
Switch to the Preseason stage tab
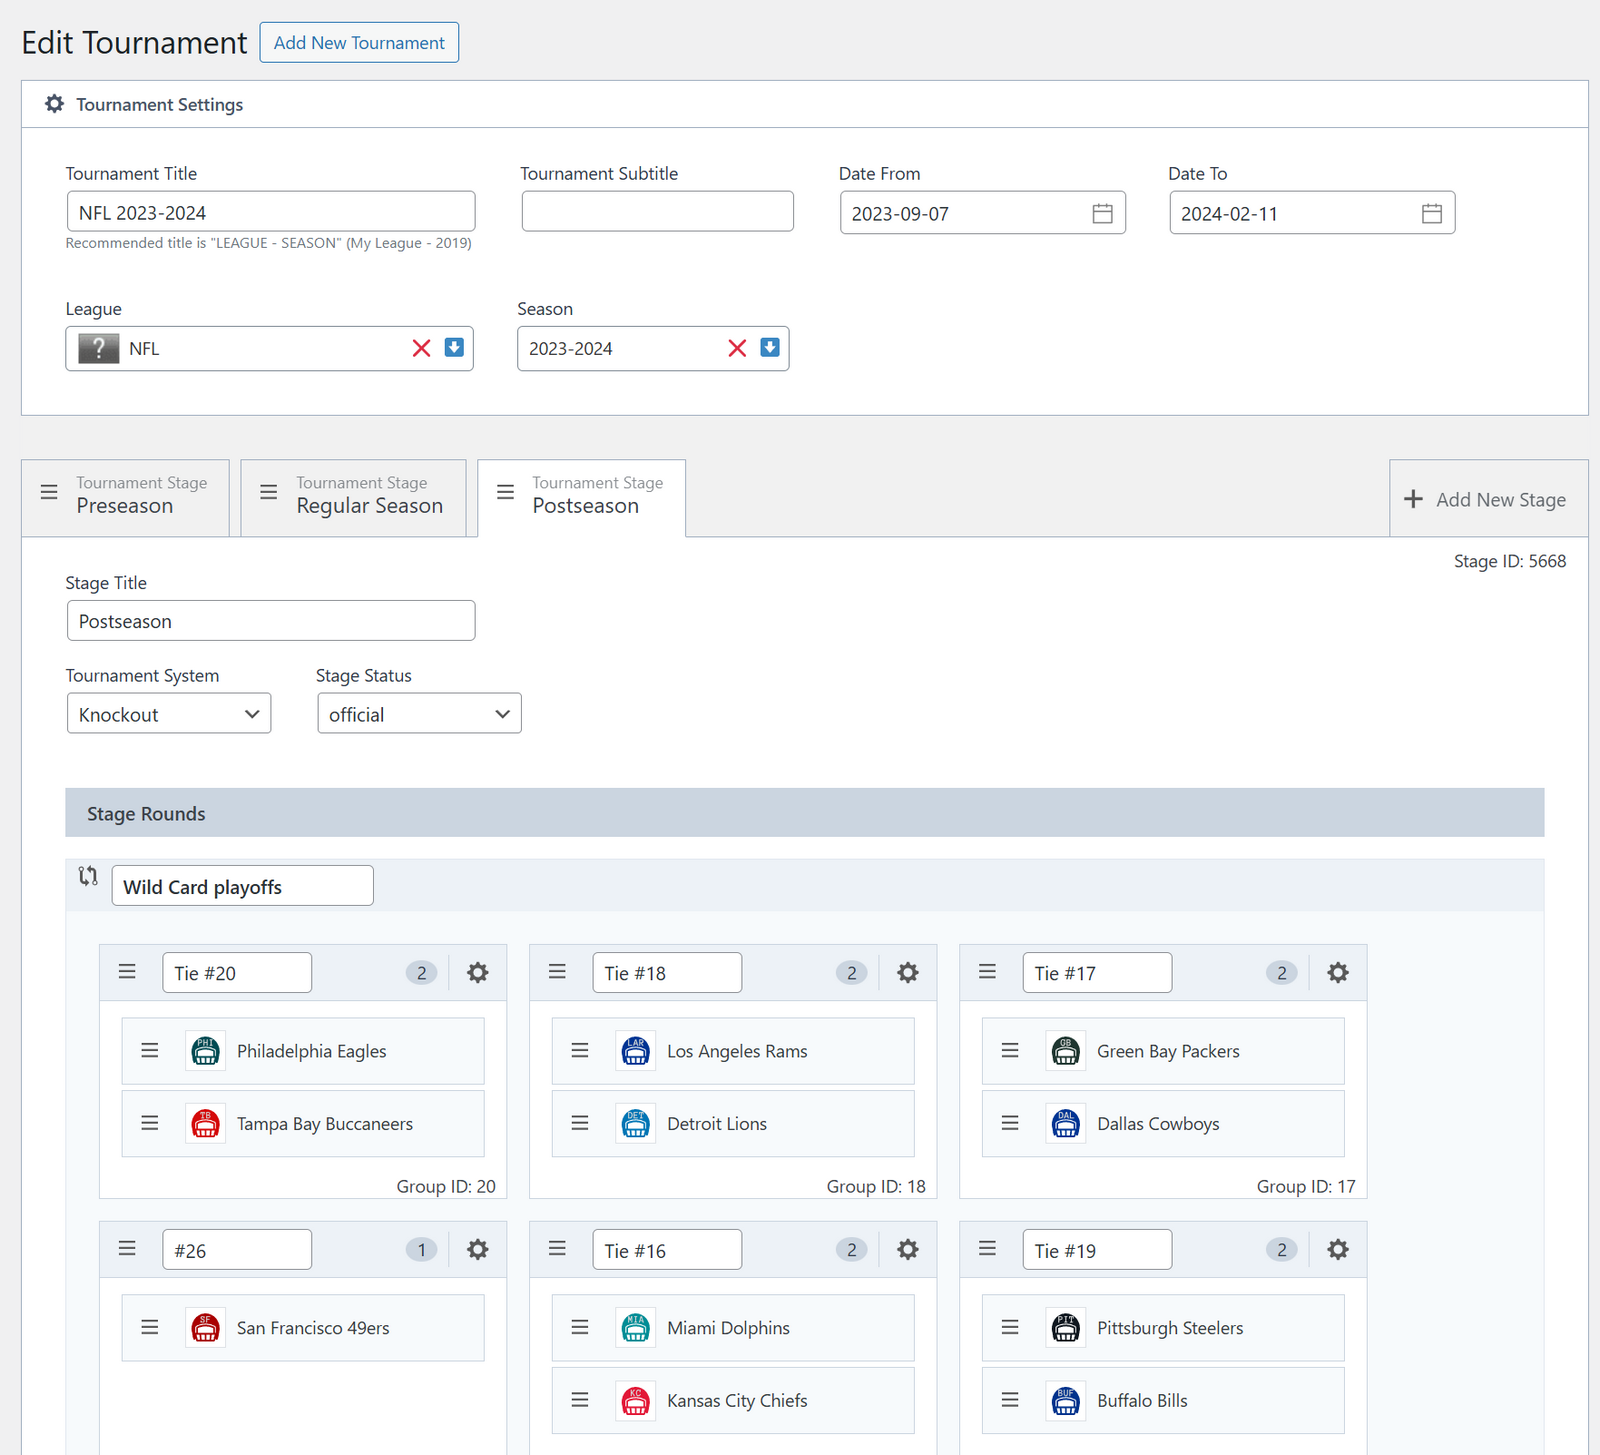pyautogui.click(x=126, y=497)
